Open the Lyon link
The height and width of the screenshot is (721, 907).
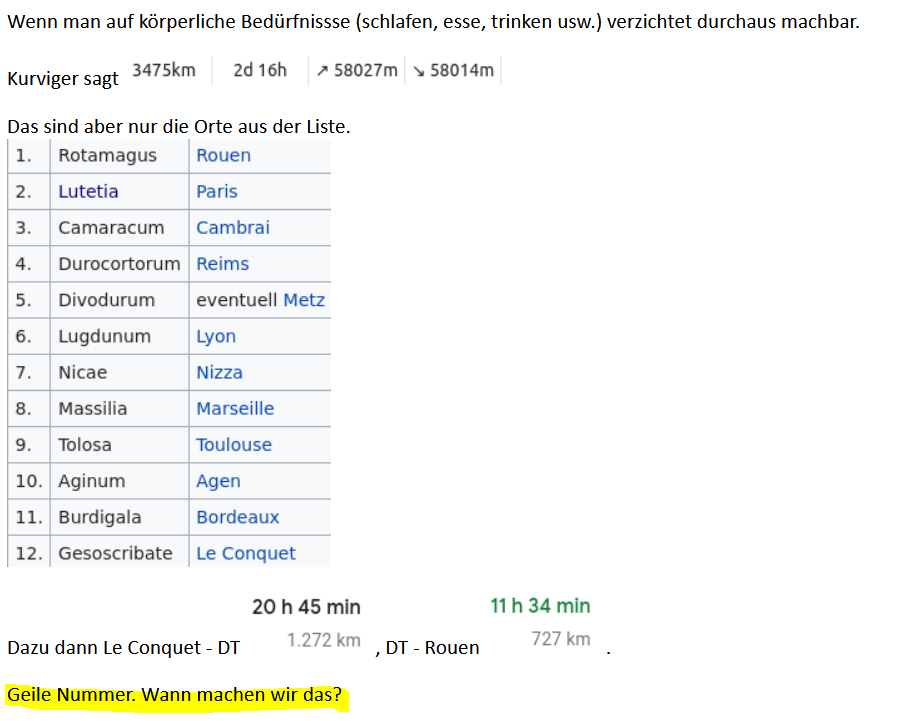(216, 336)
